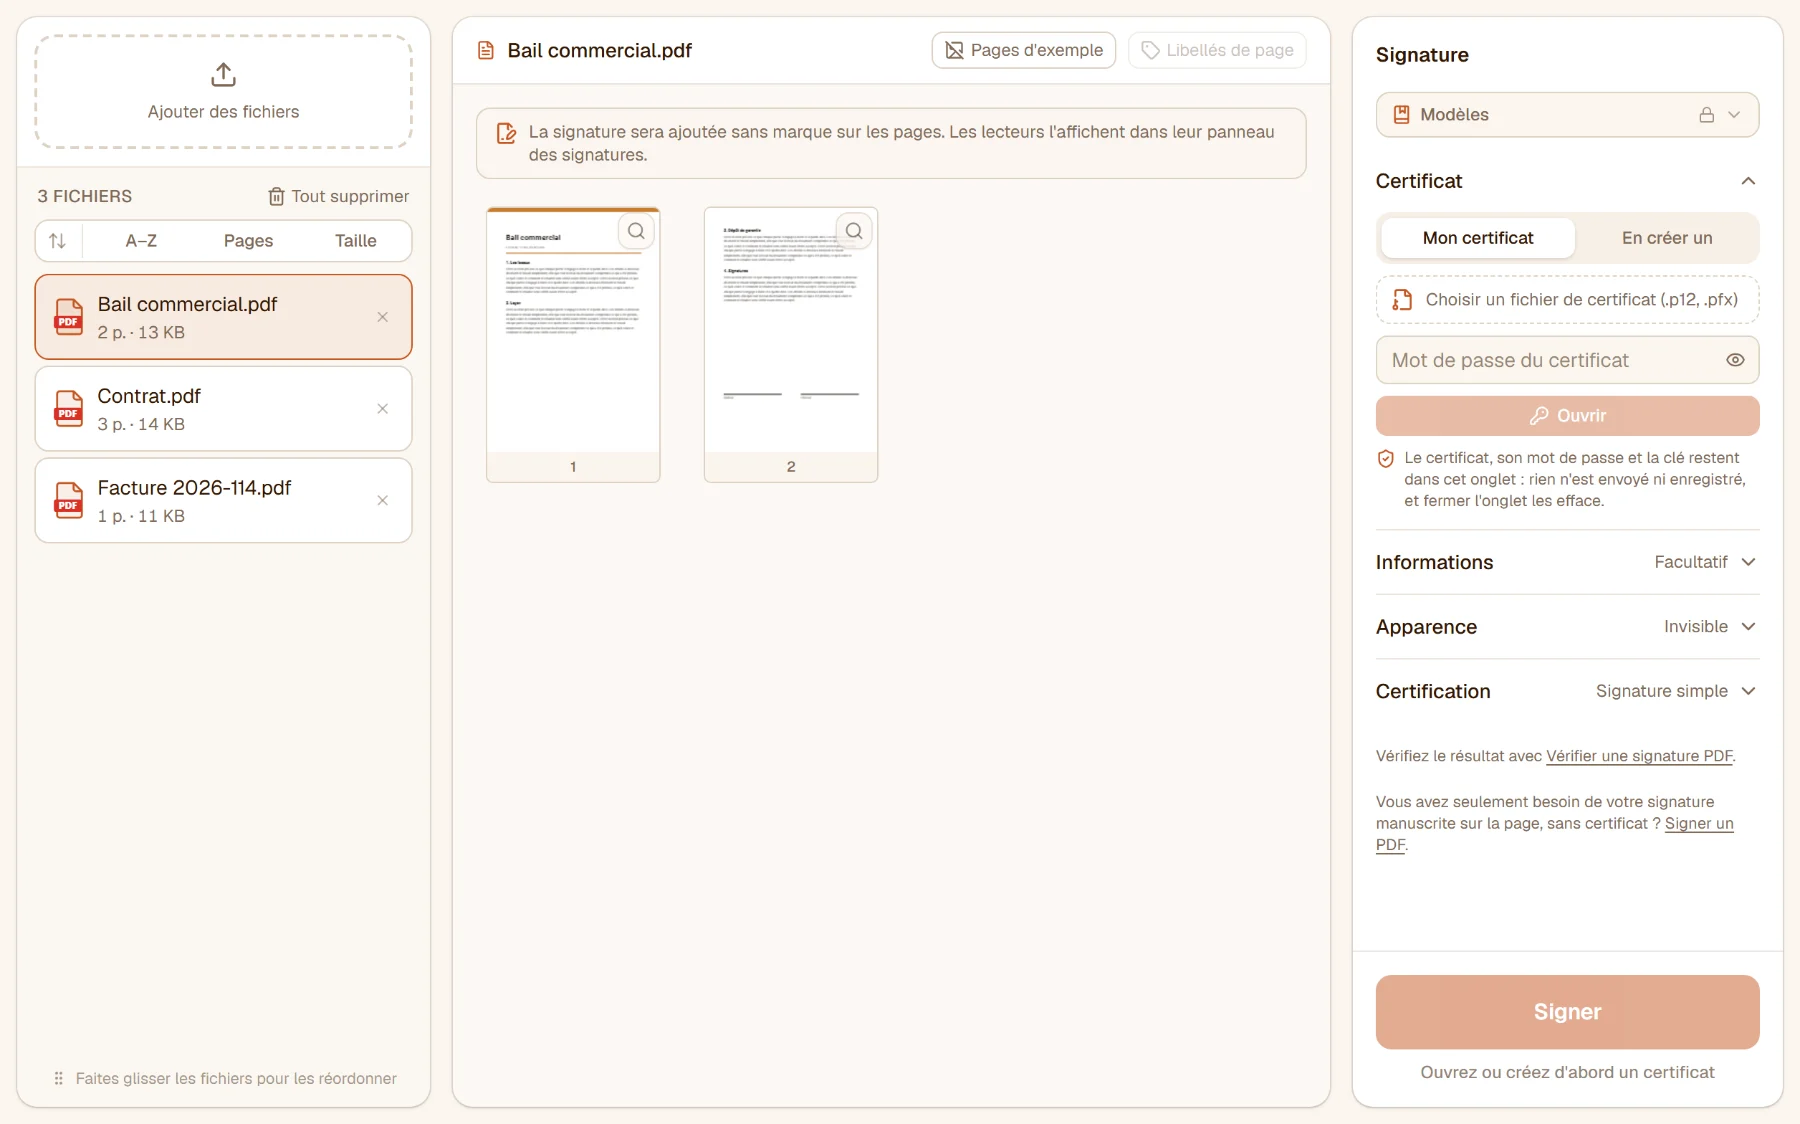Click Ajouter des fichiers drop zone
The image size is (1800, 1124).
[x=223, y=92]
